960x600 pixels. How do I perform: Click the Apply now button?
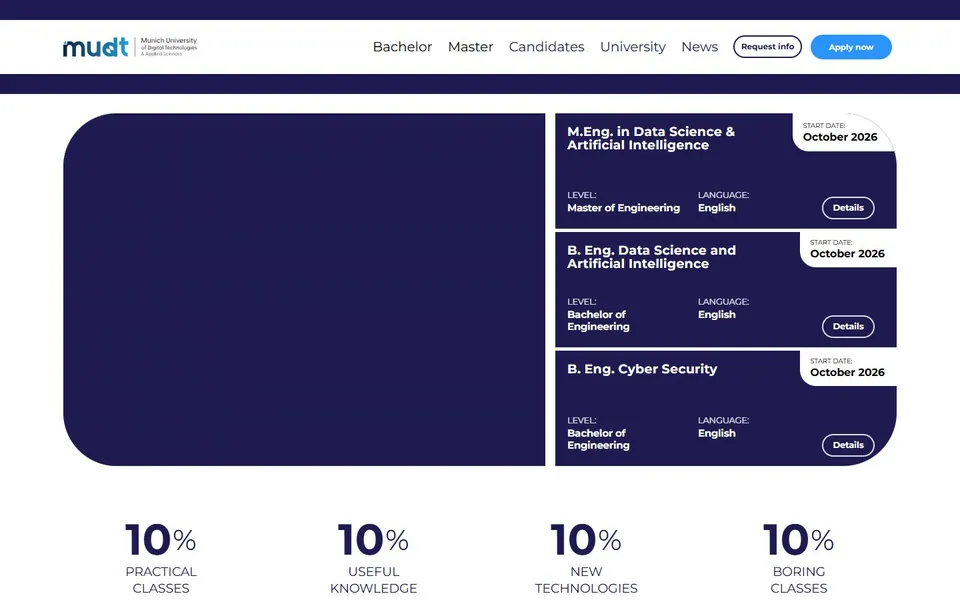(x=851, y=47)
